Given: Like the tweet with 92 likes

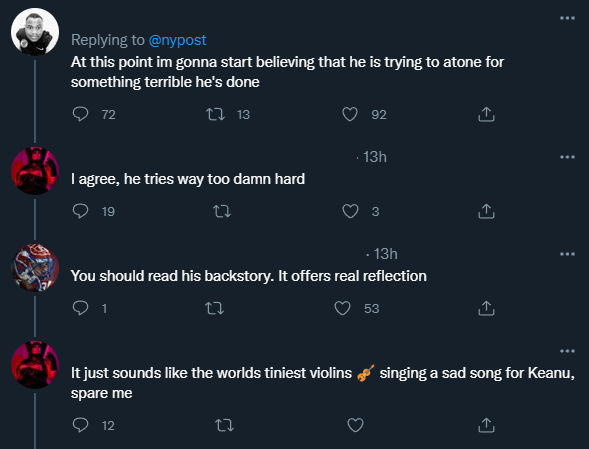Looking at the screenshot, I should 350,114.
